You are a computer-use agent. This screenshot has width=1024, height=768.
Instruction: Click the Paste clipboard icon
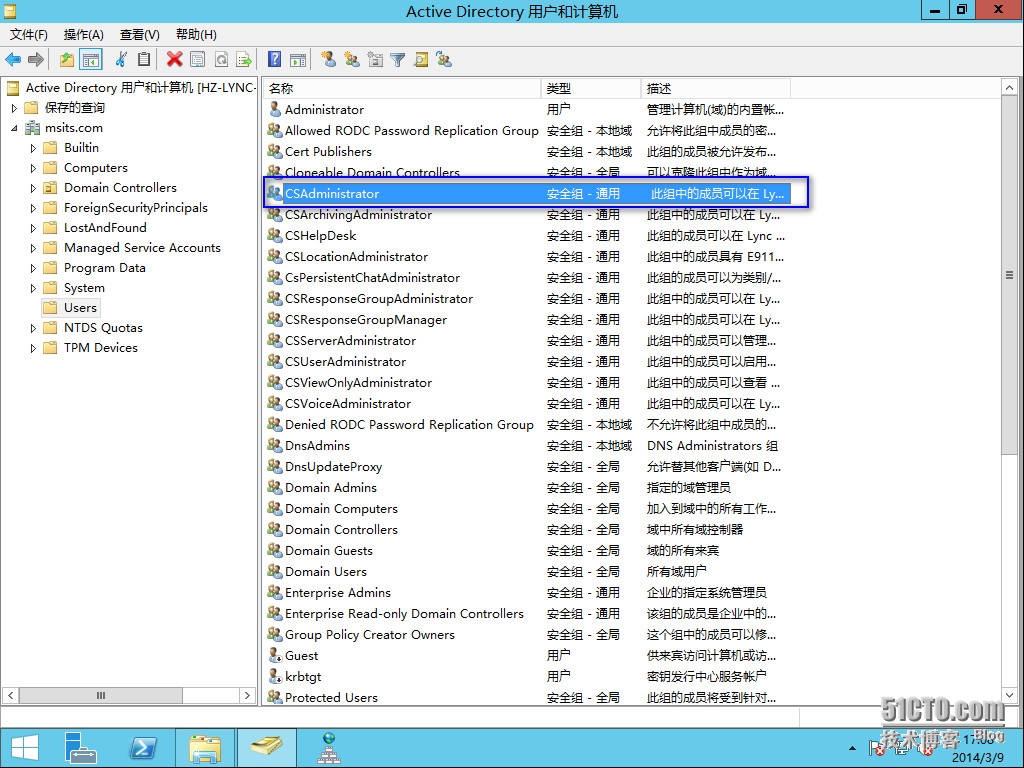point(144,60)
